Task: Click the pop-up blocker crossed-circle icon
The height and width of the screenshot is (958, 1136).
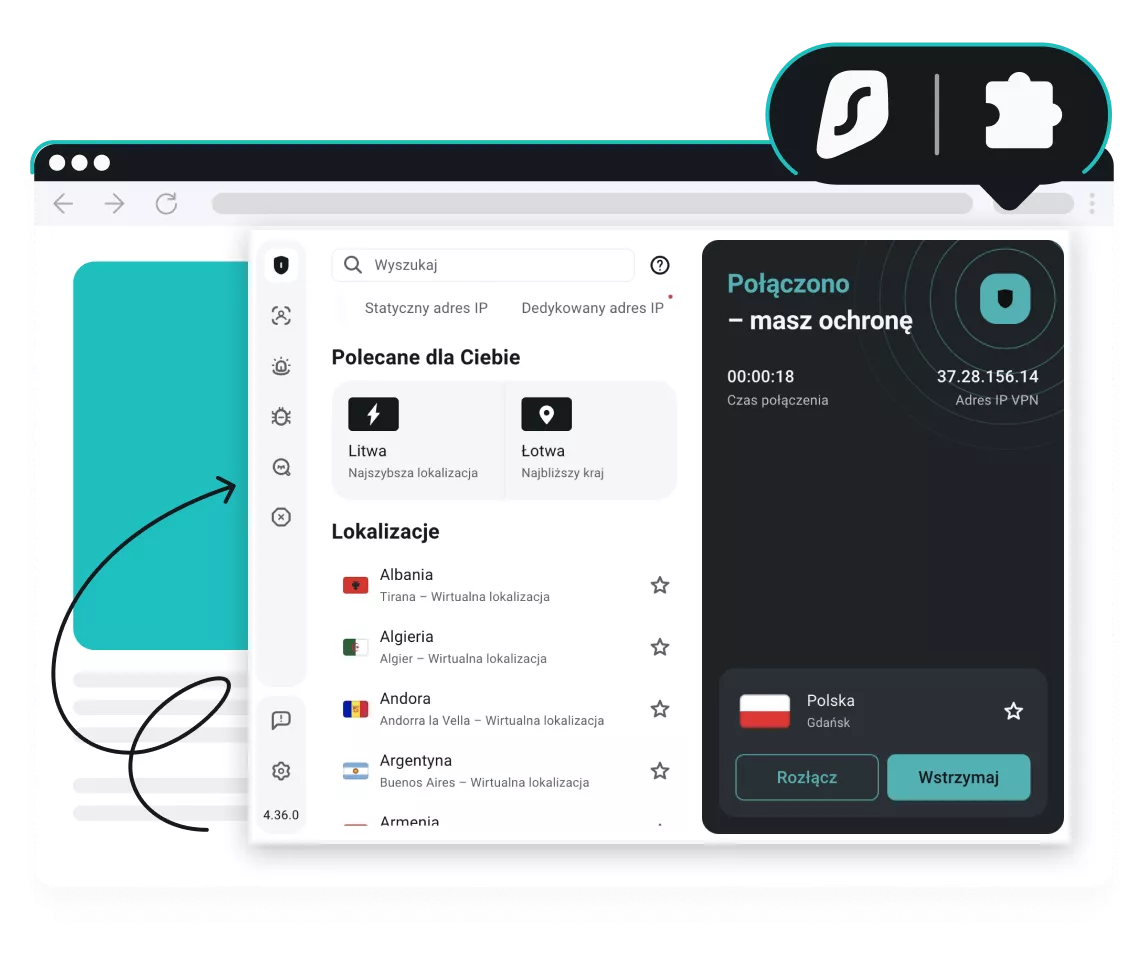Action: (x=281, y=517)
